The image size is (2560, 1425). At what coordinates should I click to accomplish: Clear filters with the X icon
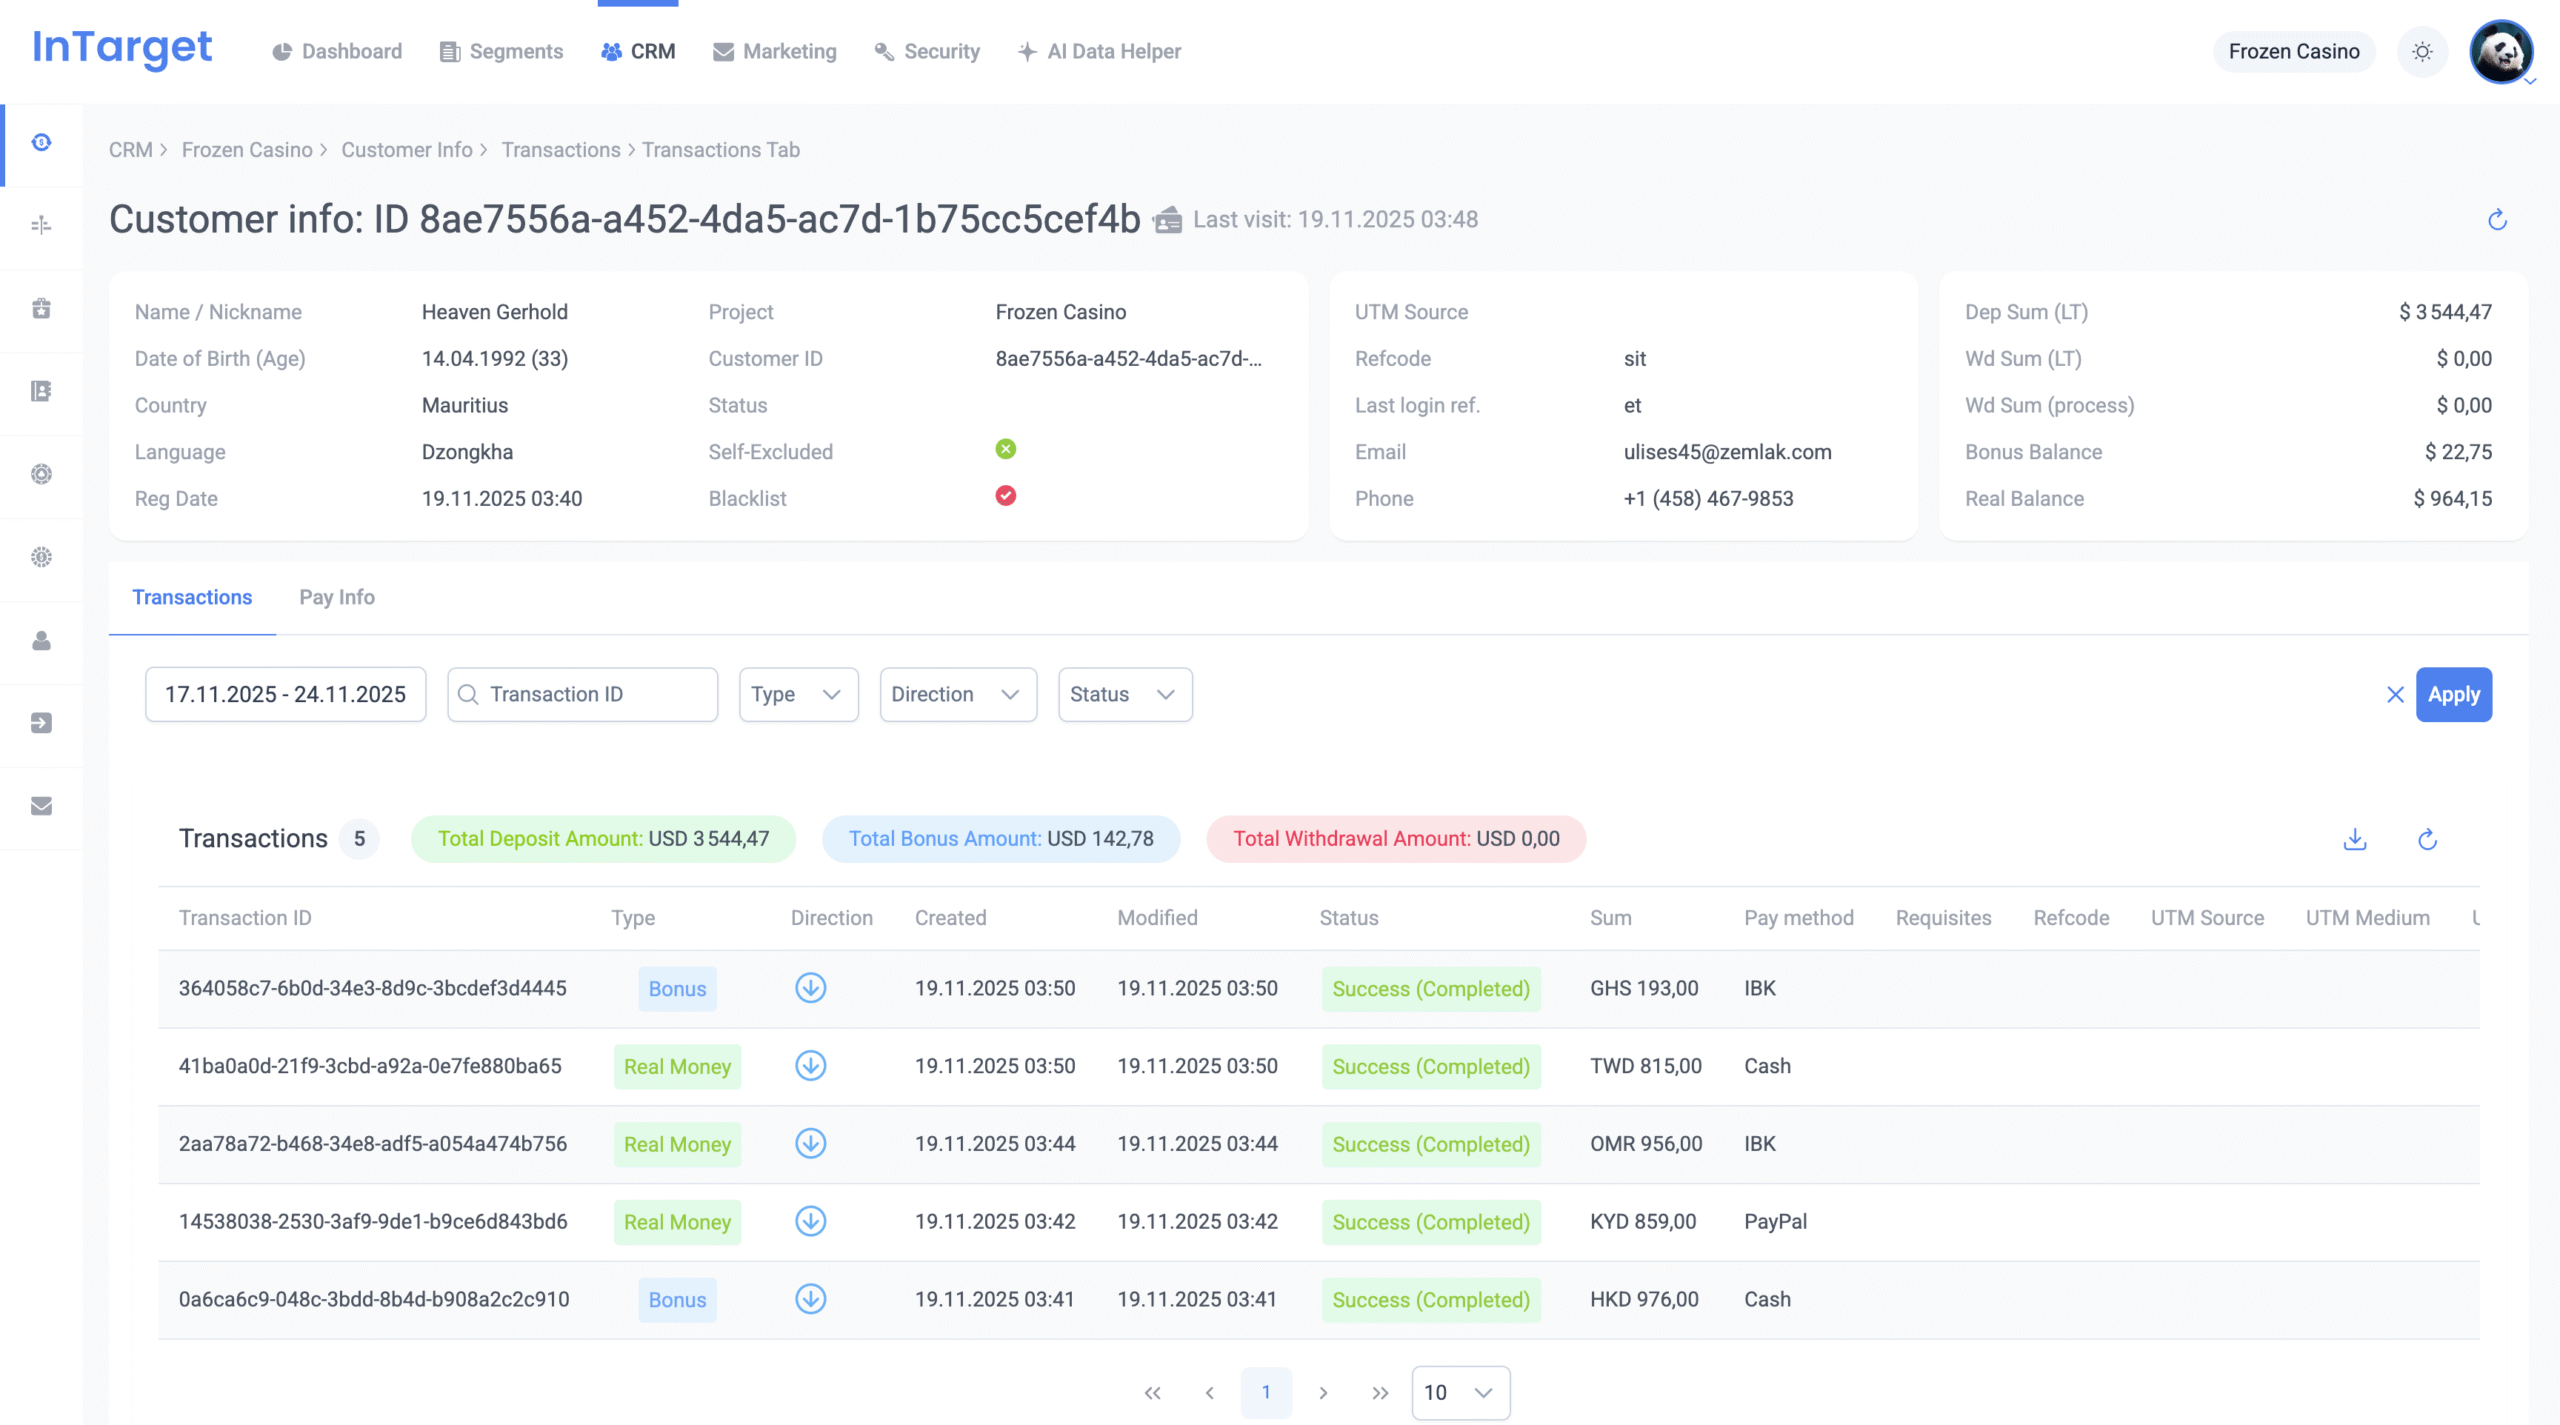tap(2395, 694)
